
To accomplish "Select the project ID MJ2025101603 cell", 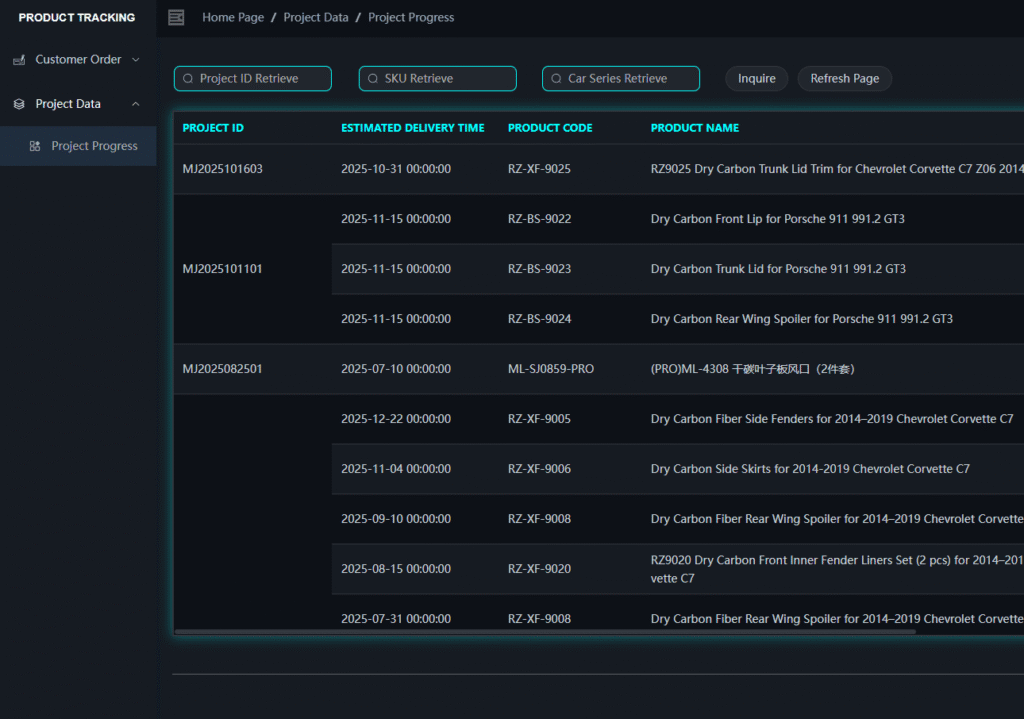I will [x=222, y=169].
